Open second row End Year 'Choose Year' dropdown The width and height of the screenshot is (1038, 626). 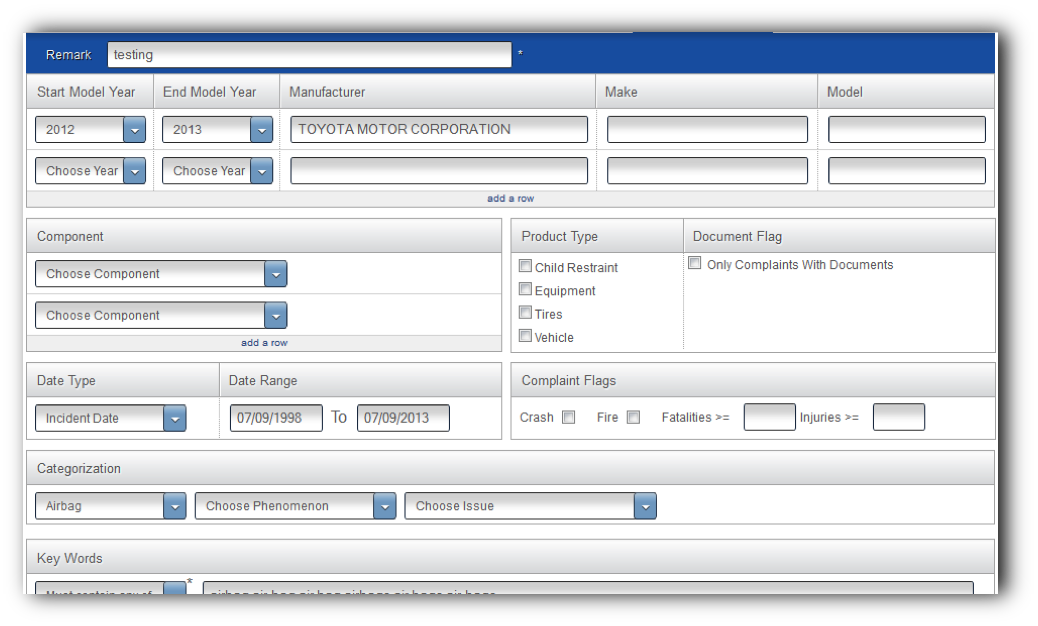click(x=217, y=171)
